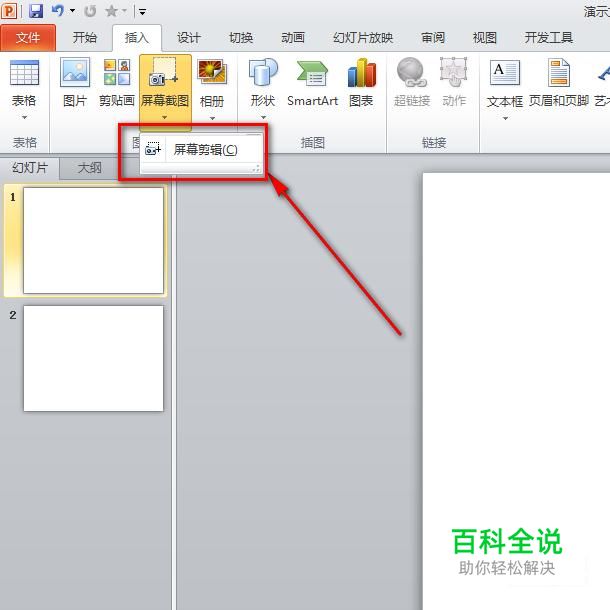Click the PowerPoint application icon
This screenshot has width=610, height=610.
pyautogui.click(x=9, y=11)
